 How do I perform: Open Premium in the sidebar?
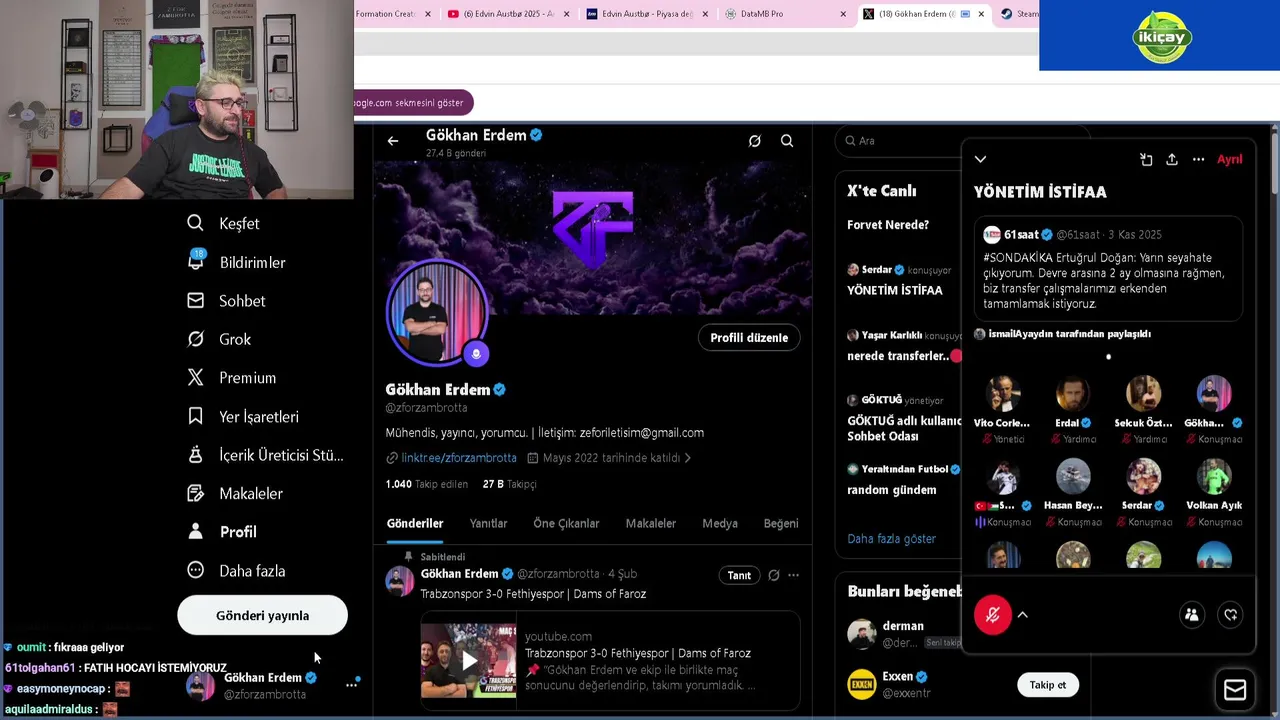tap(232, 378)
